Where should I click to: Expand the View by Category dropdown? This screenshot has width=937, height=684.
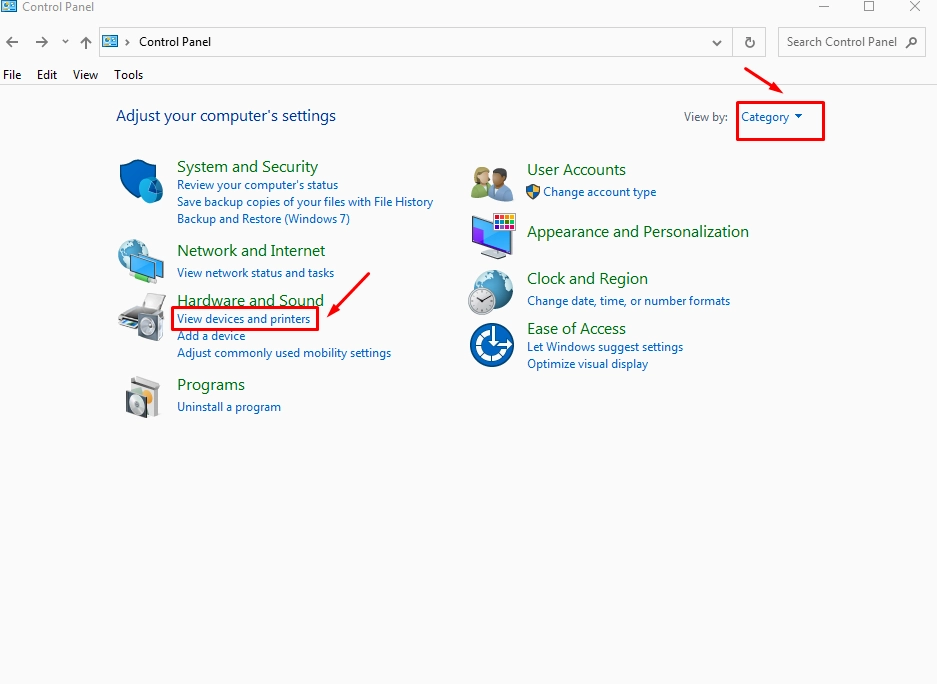772,117
